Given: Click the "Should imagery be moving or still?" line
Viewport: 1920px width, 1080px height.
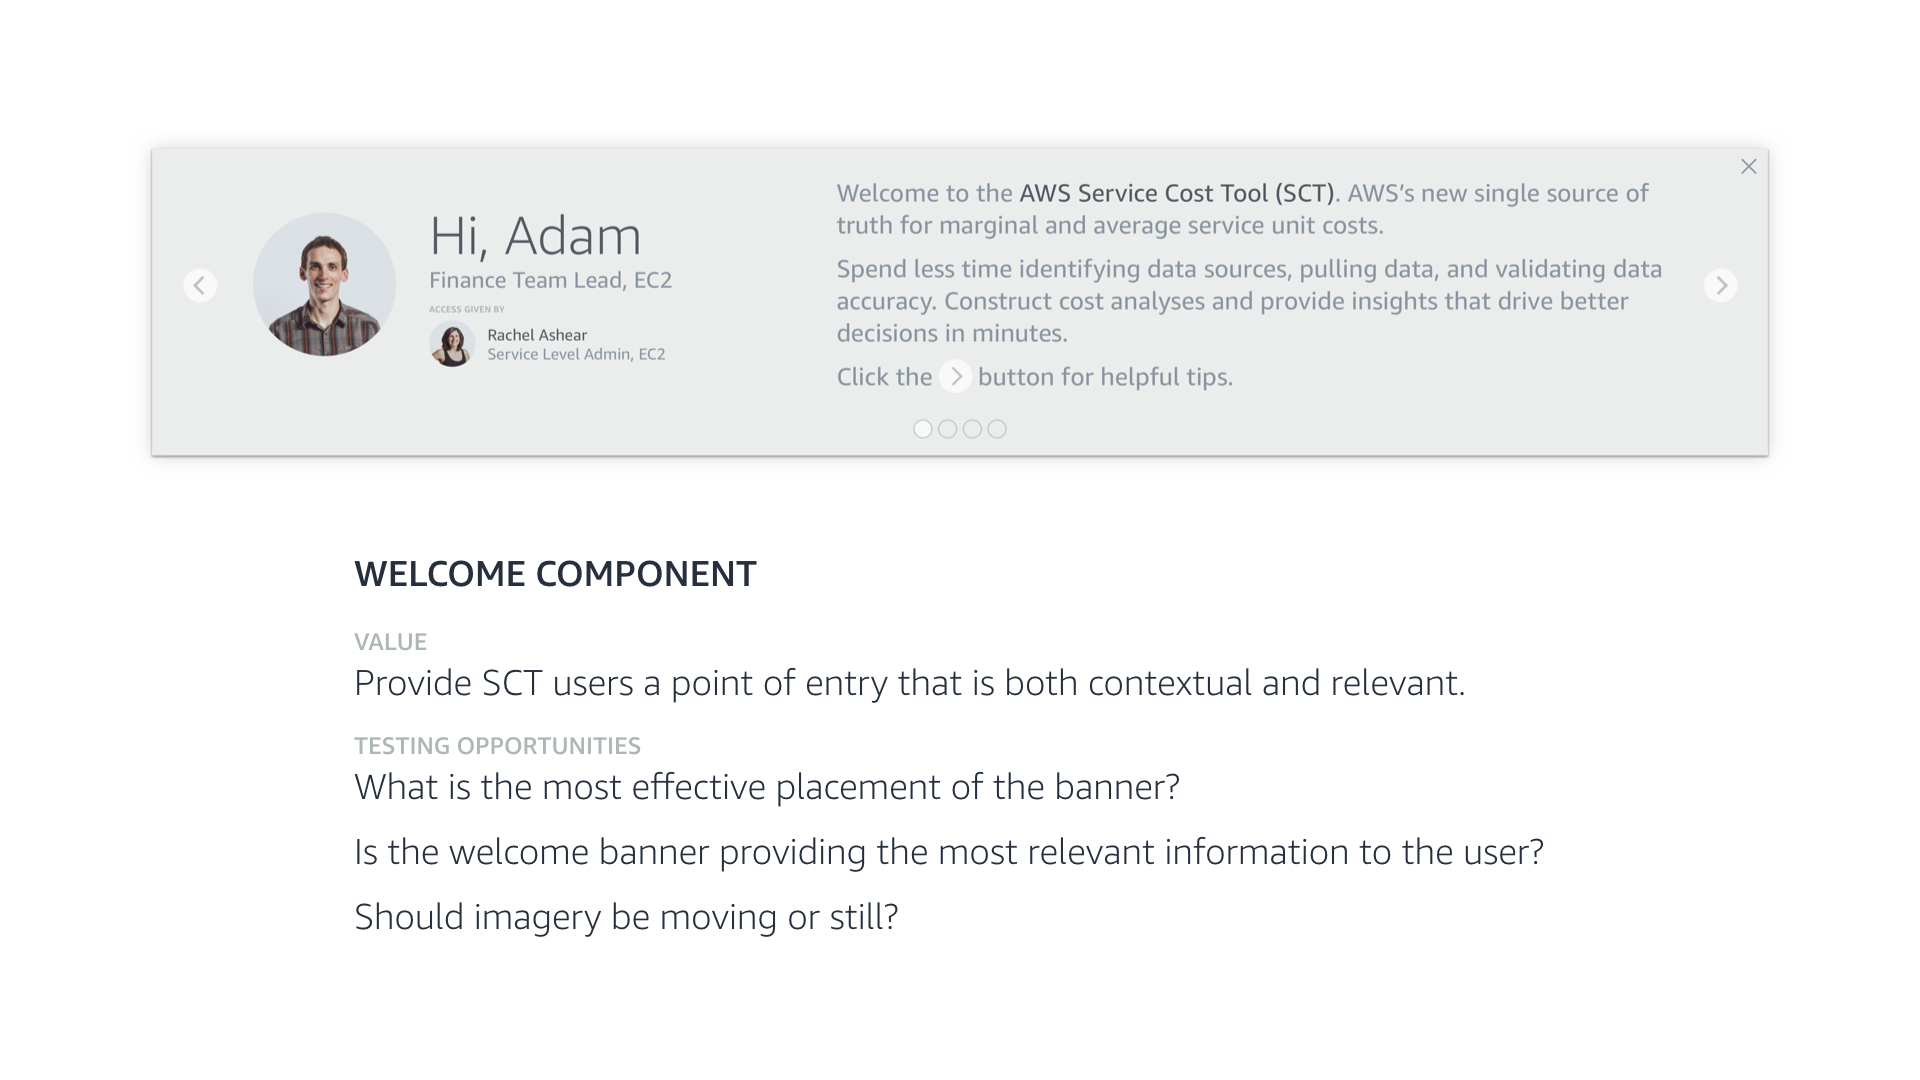Looking at the screenshot, I should click(626, 917).
